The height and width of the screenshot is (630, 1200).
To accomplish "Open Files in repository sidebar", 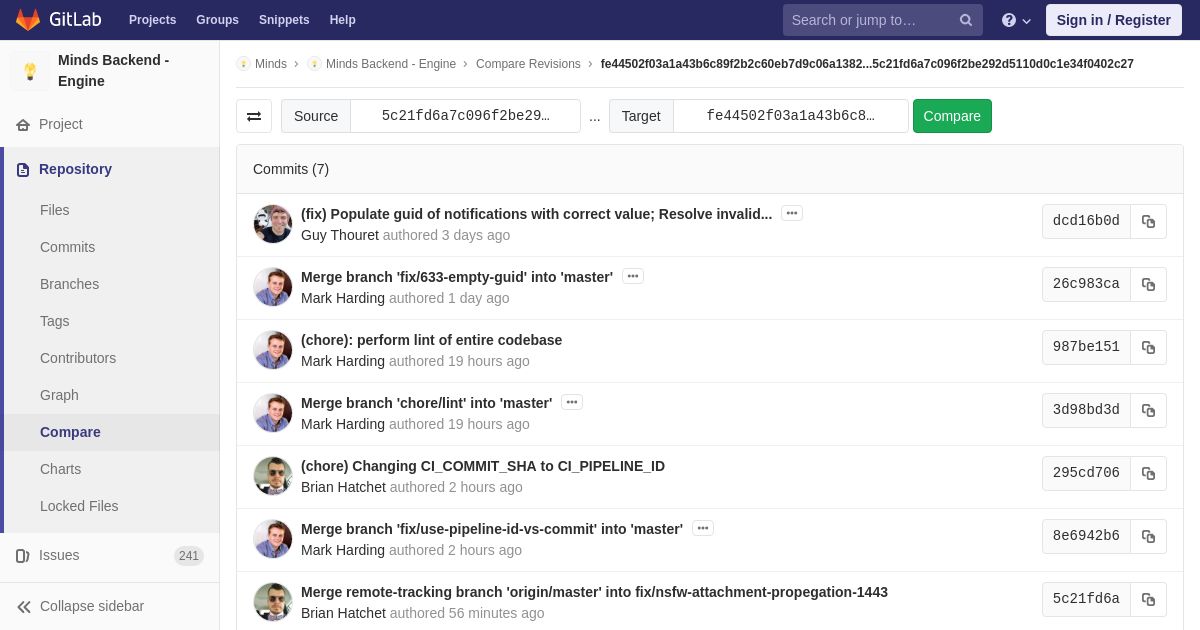I will [55, 210].
